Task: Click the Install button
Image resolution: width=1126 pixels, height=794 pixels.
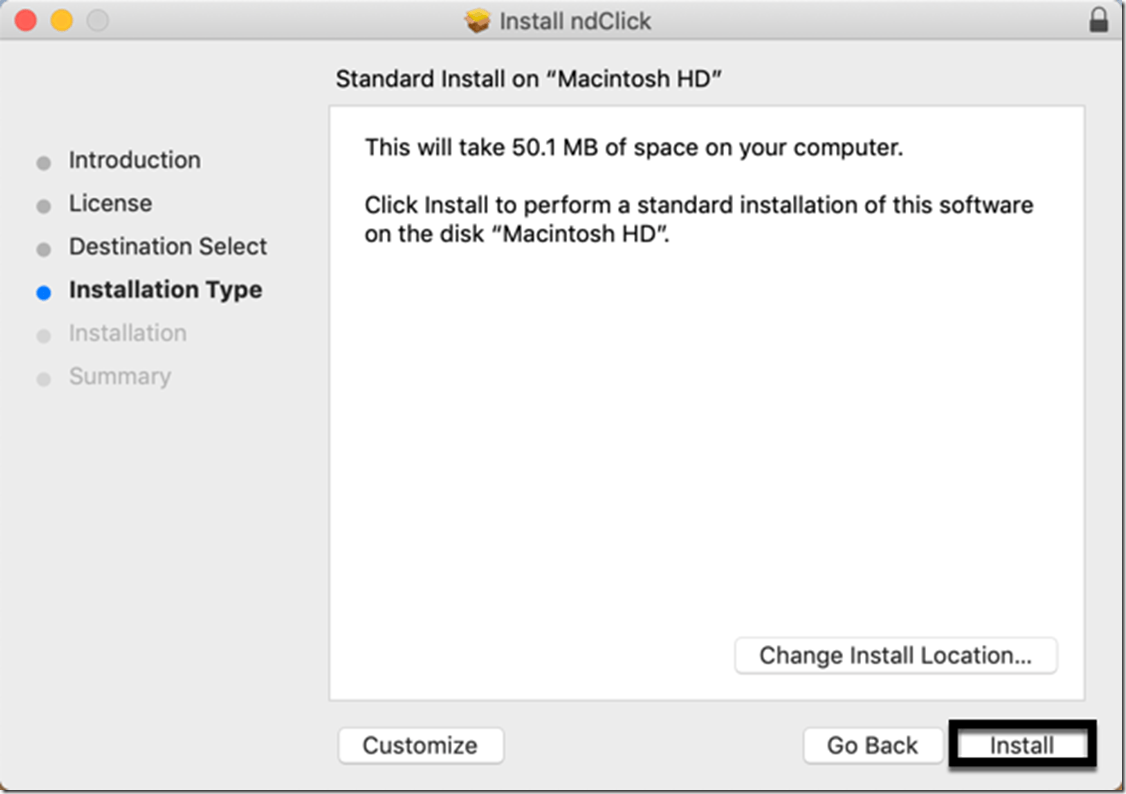Action: tap(1022, 745)
